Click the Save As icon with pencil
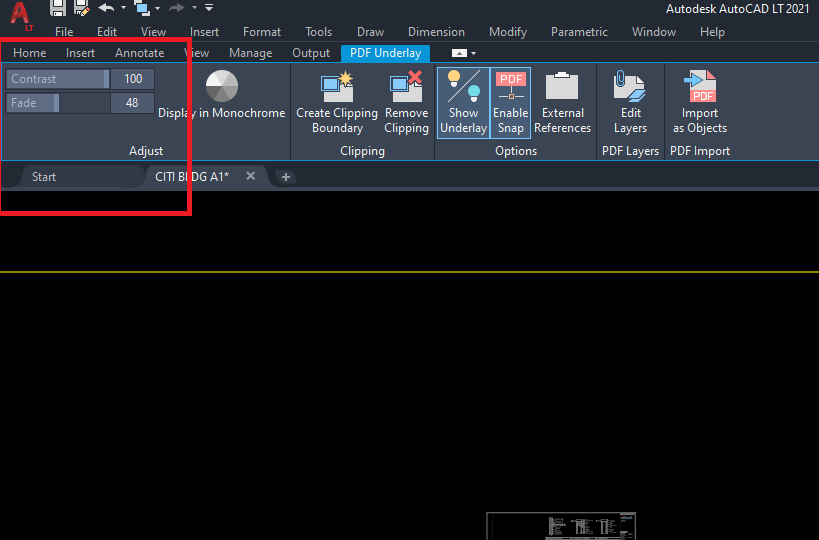Image resolution: width=819 pixels, height=540 pixels. (81, 7)
